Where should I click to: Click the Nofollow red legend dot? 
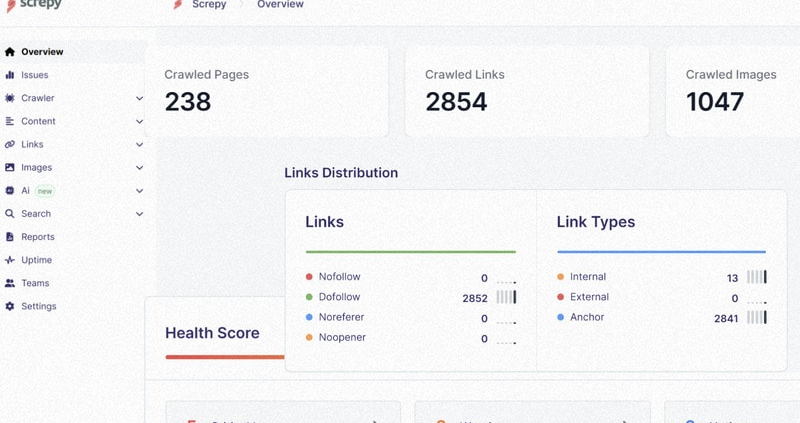(309, 277)
